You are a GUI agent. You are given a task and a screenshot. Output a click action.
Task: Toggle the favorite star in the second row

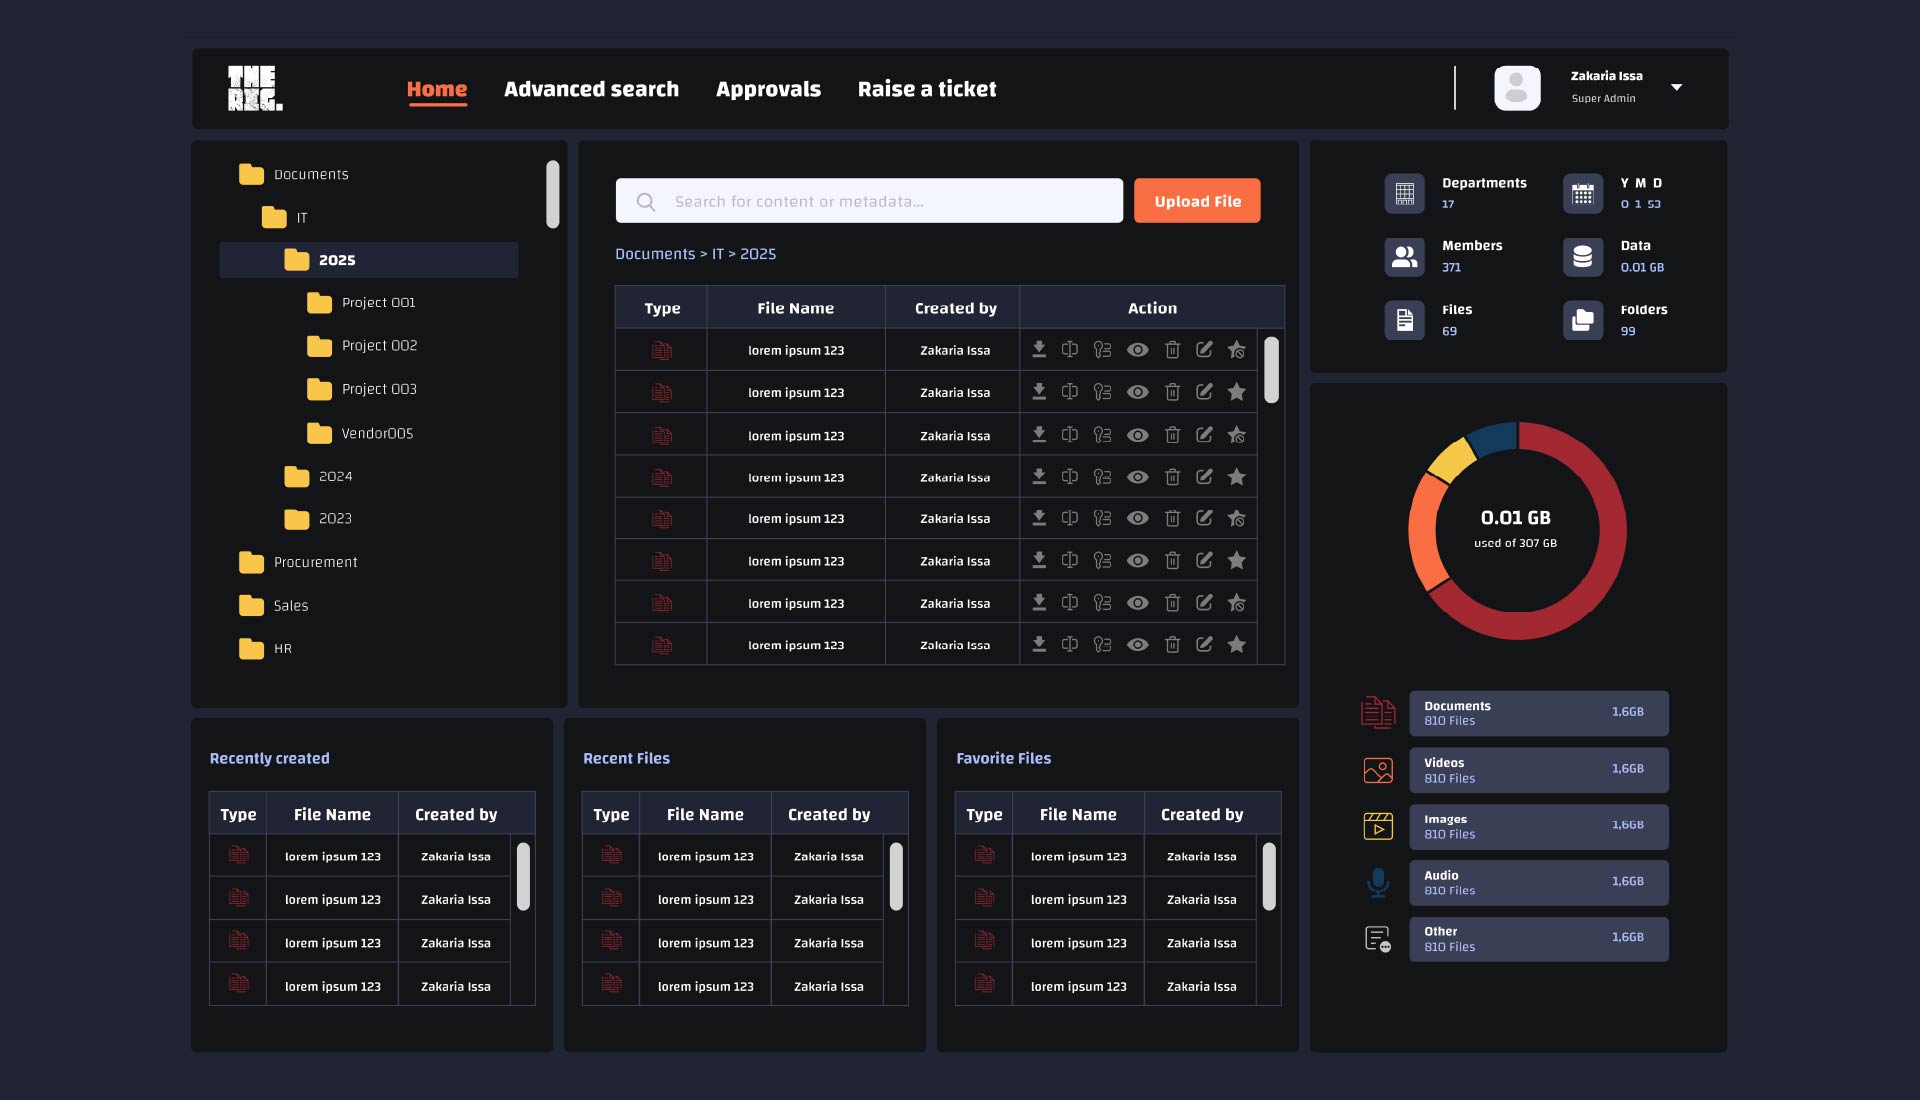click(x=1237, y=392)
